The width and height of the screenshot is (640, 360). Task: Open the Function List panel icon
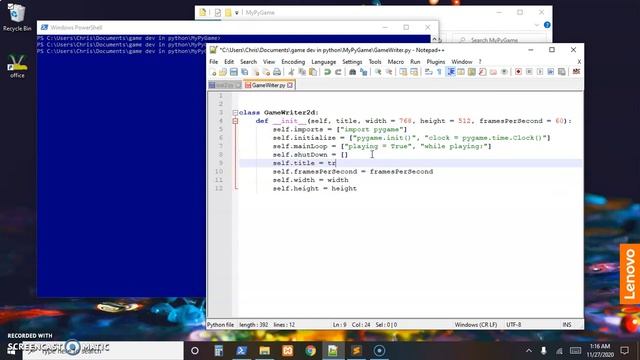pos(482,72)
